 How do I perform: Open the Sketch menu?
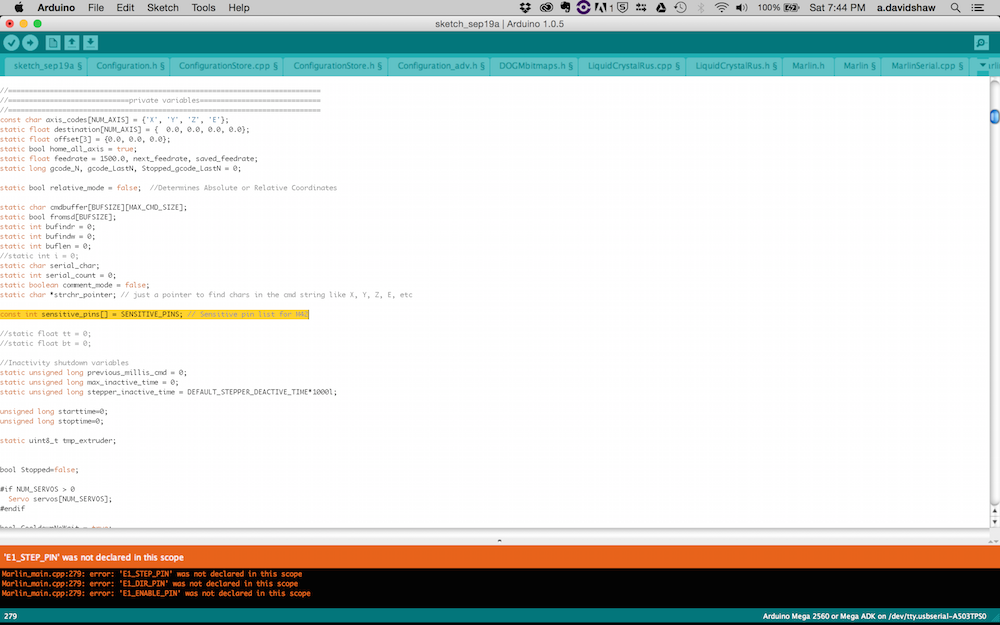click(163, 8)
